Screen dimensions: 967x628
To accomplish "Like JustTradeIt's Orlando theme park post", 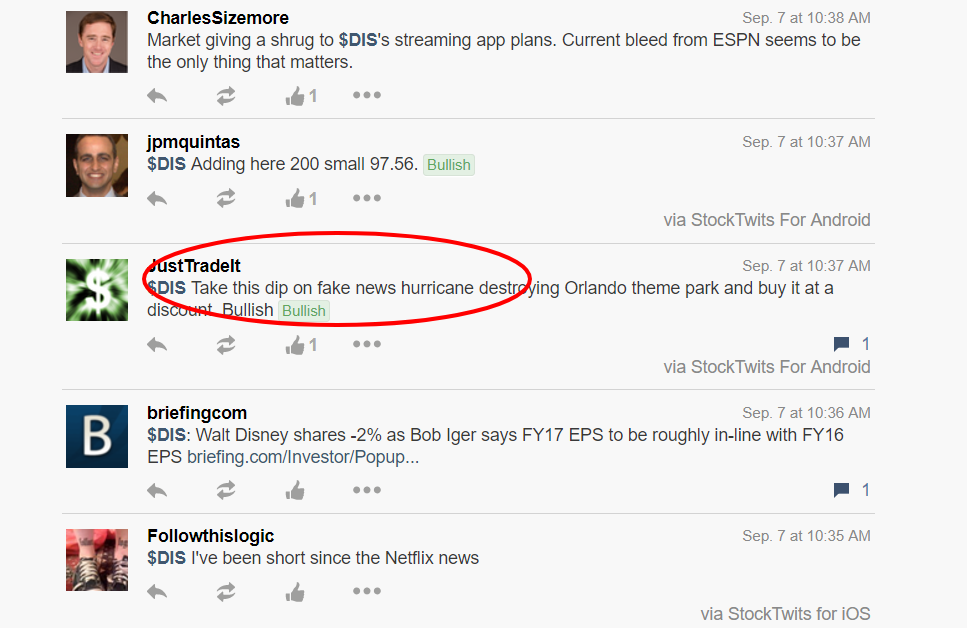I will [x=295, y=345].
